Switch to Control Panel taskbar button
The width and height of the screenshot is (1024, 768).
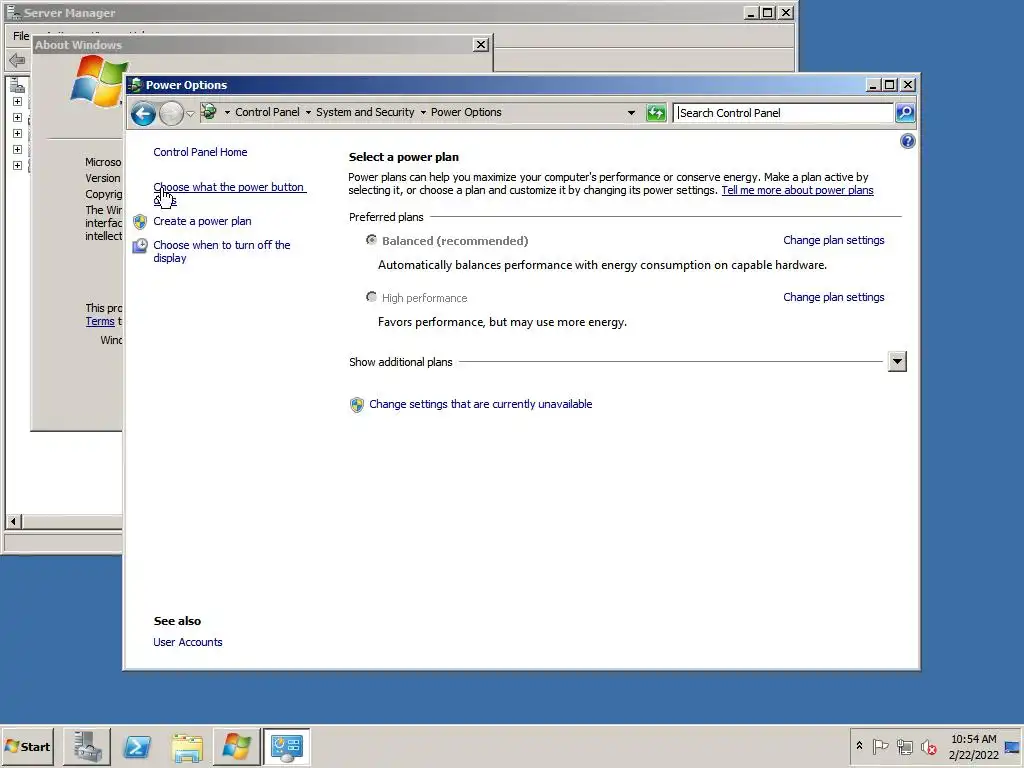pos(287,746)
